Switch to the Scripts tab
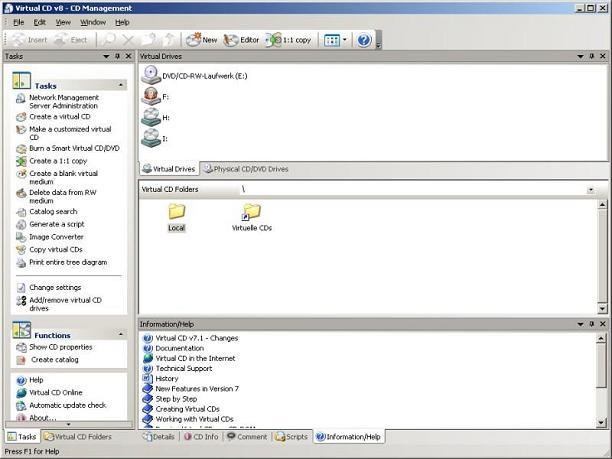The image size is (612, 459). coord(291,437)
